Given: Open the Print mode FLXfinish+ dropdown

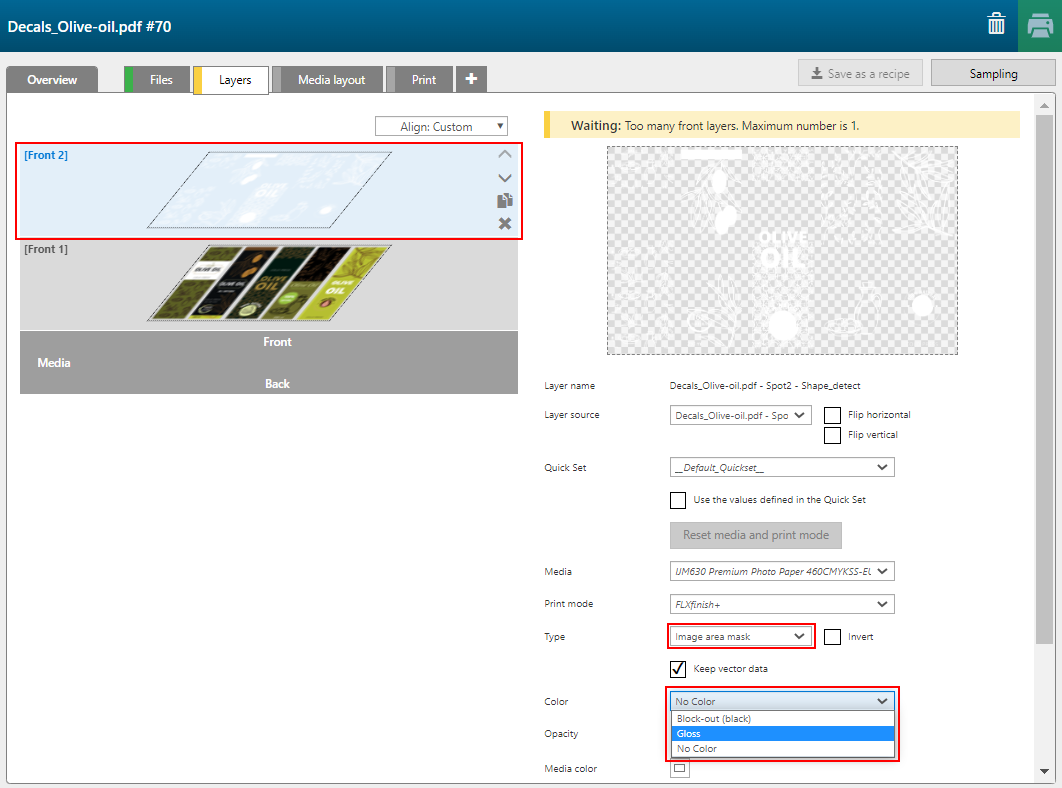Looking at the screenshot, I should pyautogui.click(x=782, y=604).
